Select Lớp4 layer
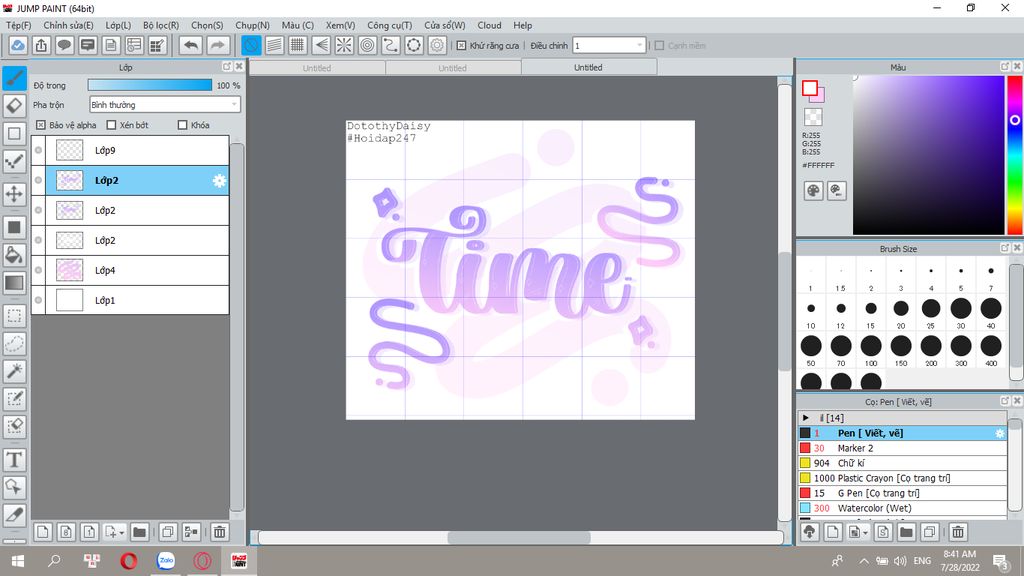This screenshot has height=576, width=1024. 131,270
